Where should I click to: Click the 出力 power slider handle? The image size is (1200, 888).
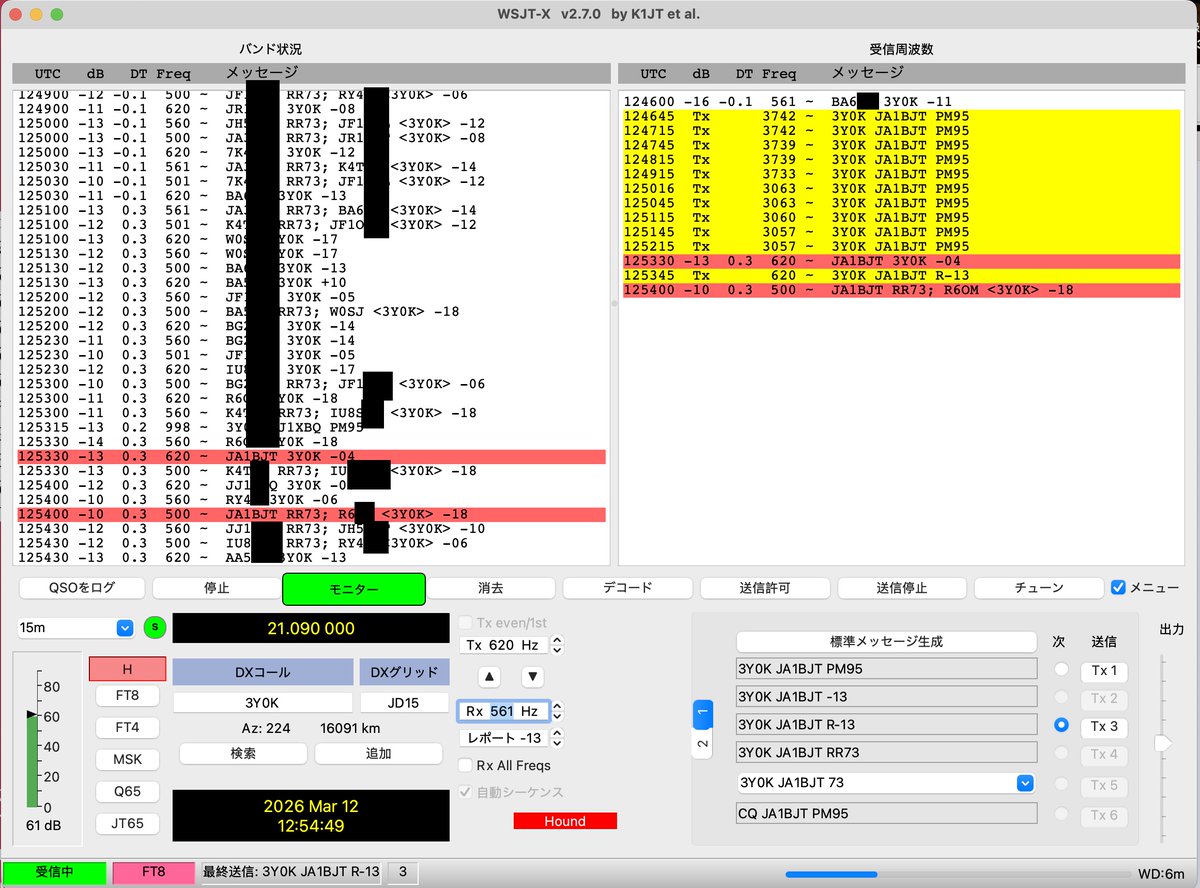point(1162,743)
